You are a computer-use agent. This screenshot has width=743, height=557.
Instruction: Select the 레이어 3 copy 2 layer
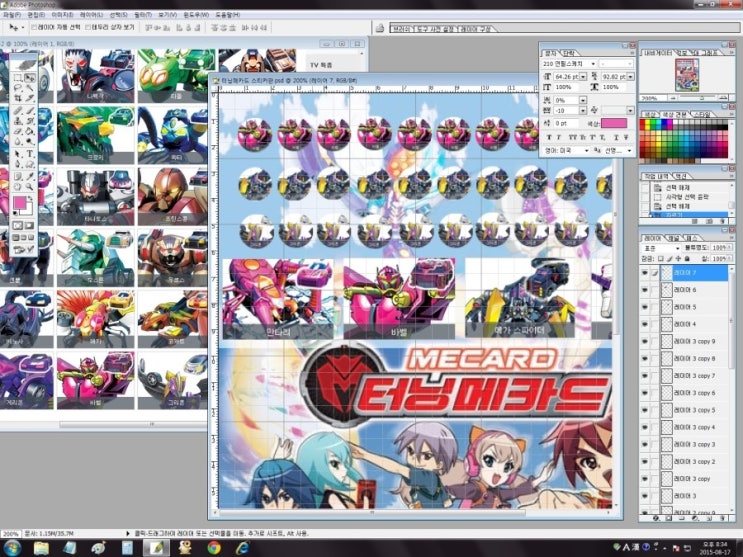click(694, 462)
